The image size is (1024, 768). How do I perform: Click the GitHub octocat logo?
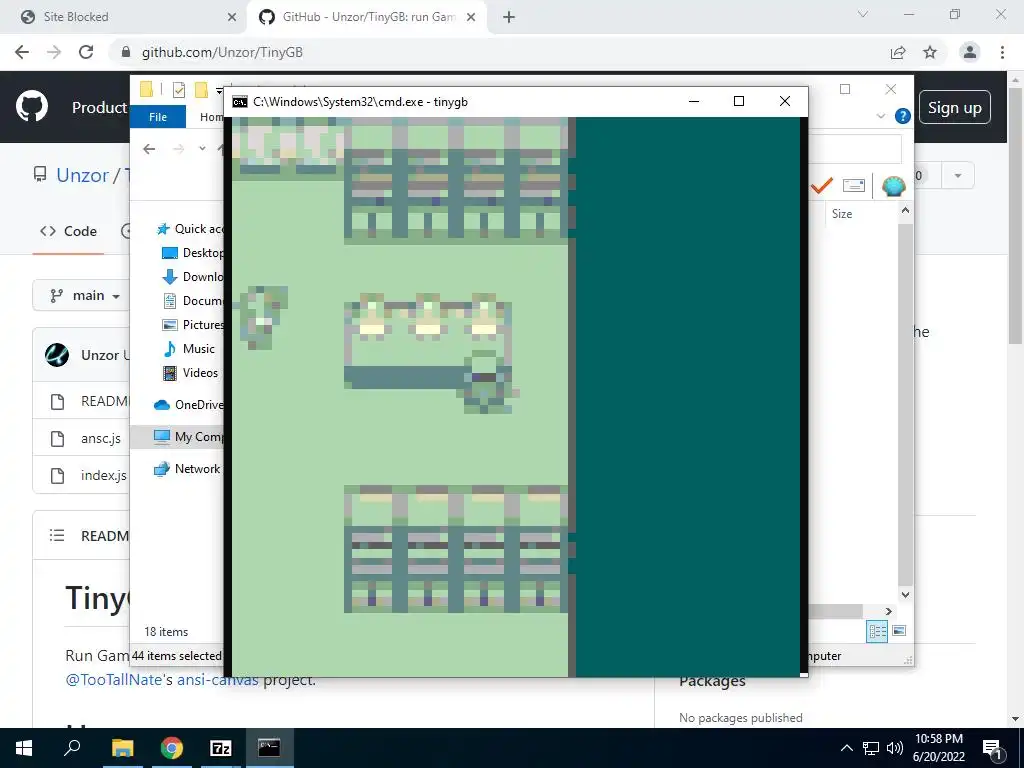[x=31, y=106]
